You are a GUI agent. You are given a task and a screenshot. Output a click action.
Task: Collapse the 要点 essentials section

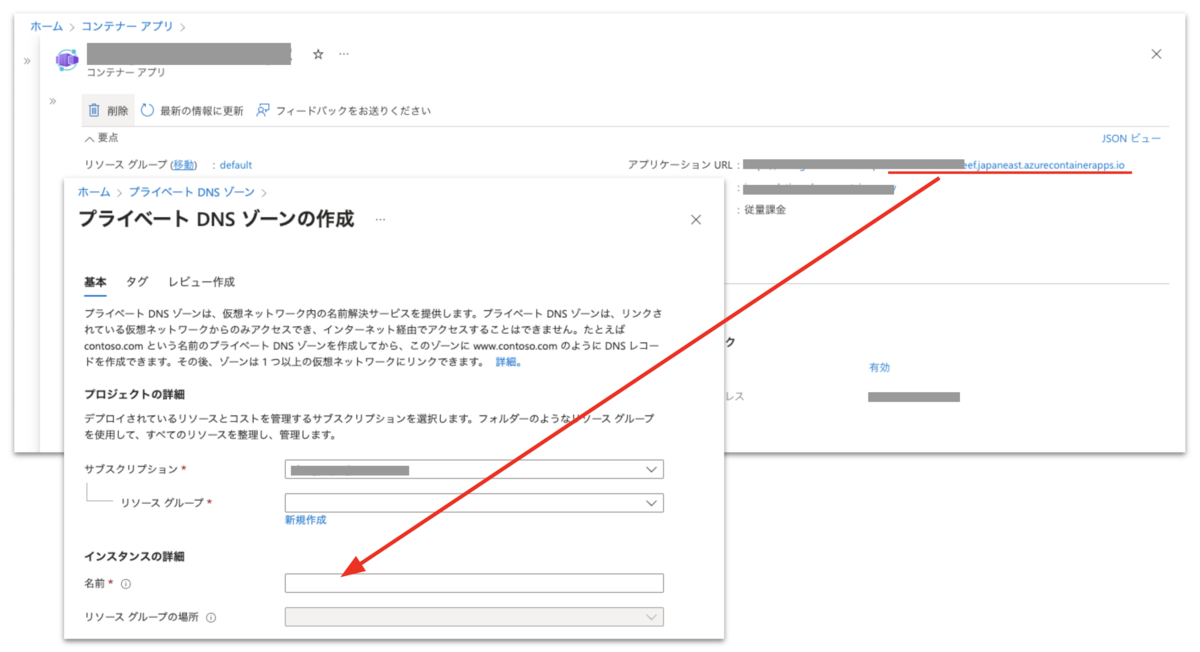click(x=101, y=138)
